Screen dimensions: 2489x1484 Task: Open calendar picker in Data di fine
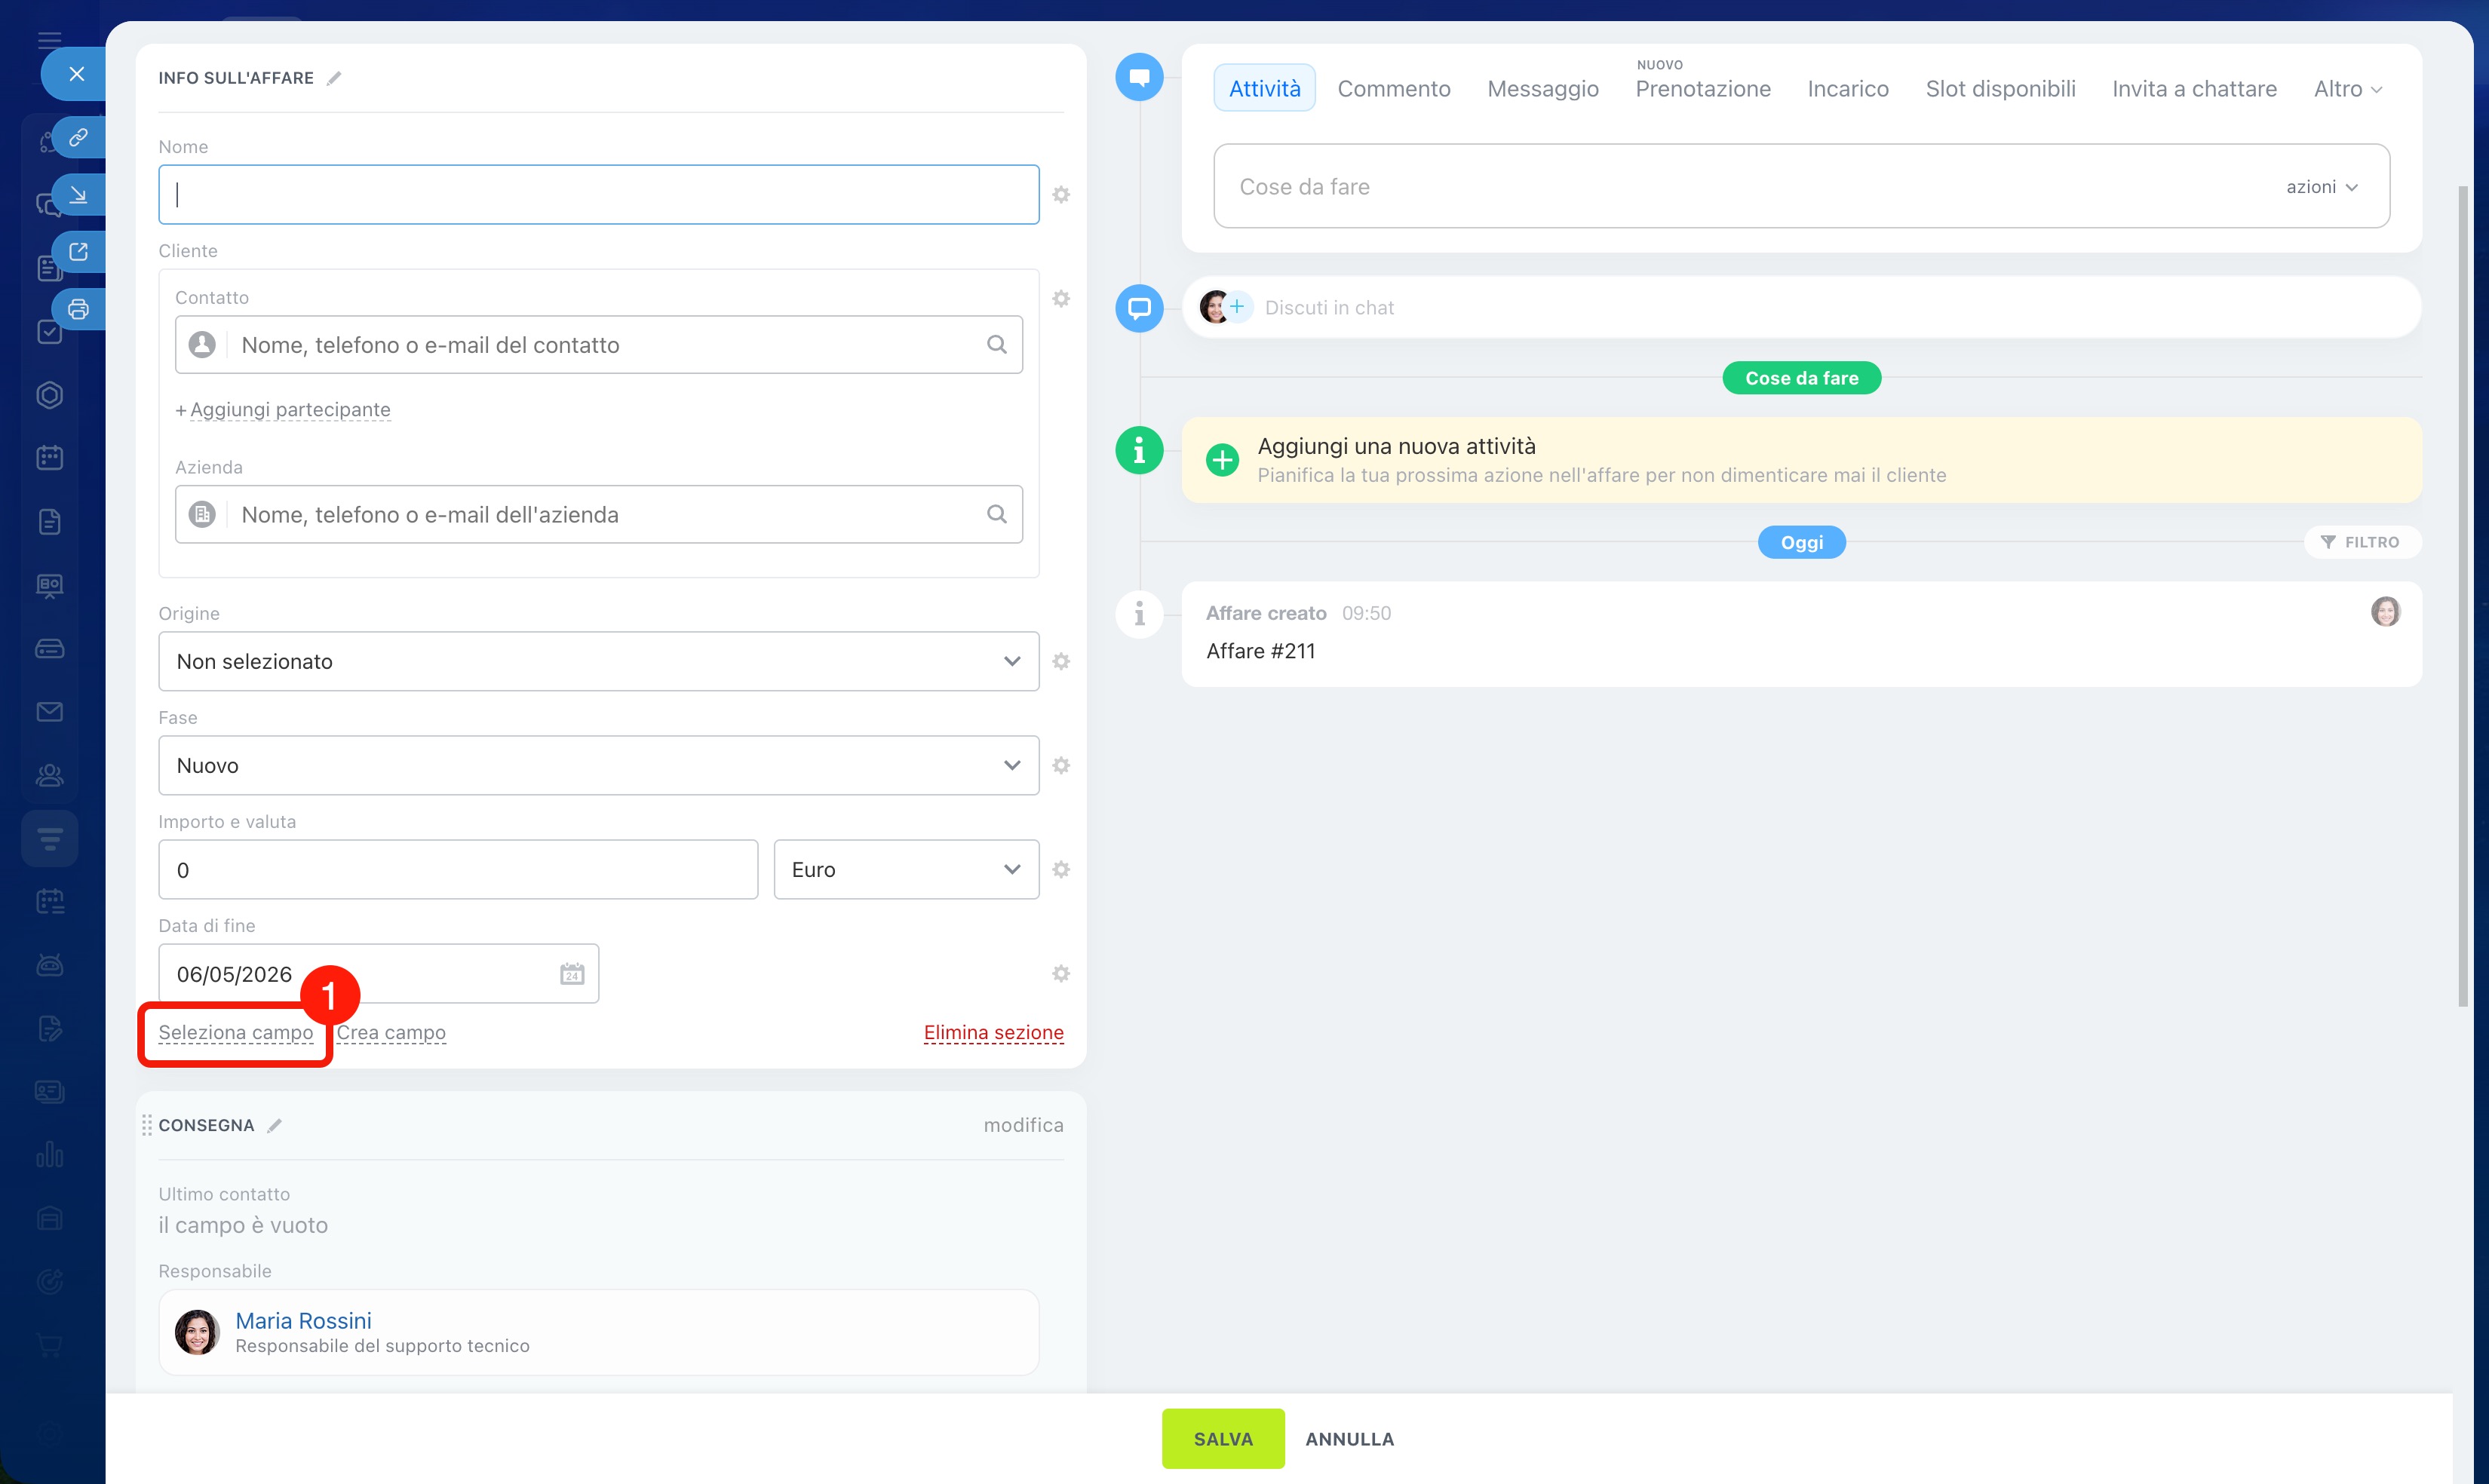[571, 974]
